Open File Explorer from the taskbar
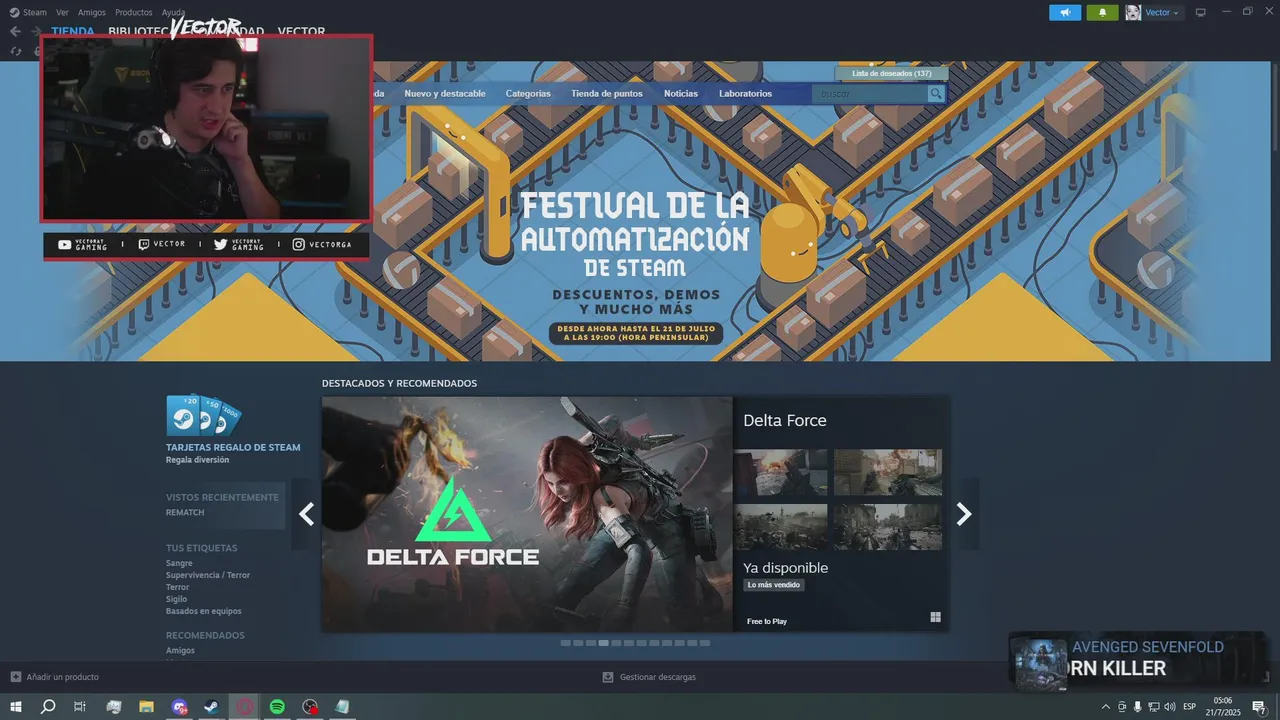Screen dimensions: 1280x720 [x=146, y=707]
